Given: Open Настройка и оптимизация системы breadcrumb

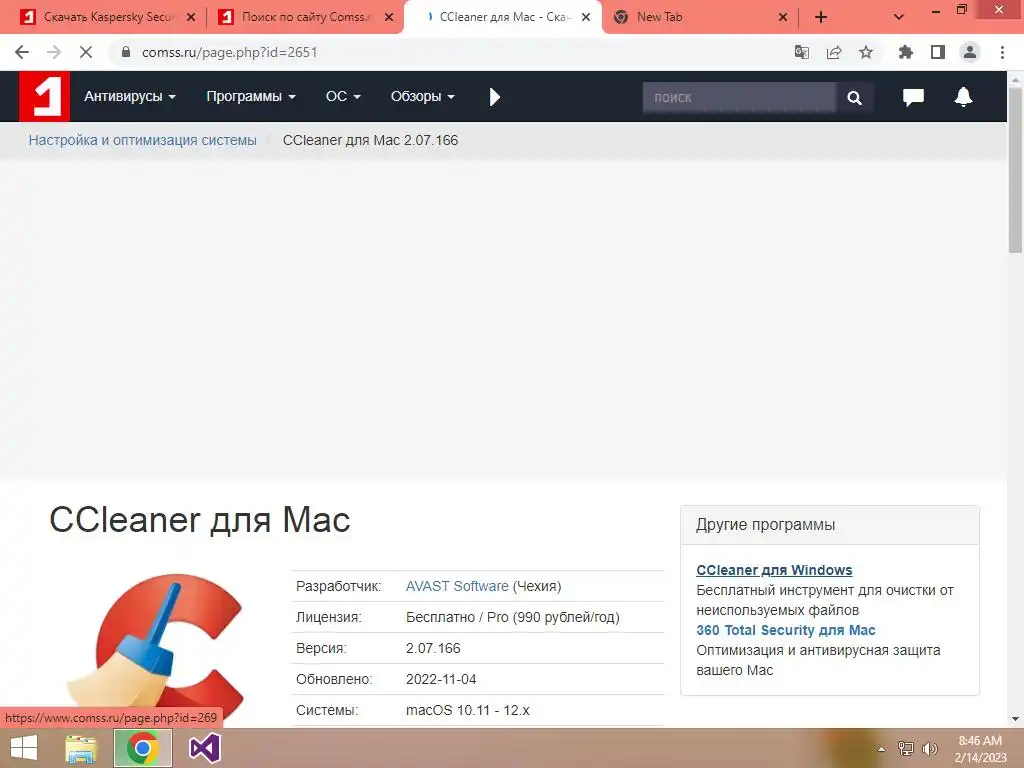Looking at the screenshot, I should [x=142, y=140].
